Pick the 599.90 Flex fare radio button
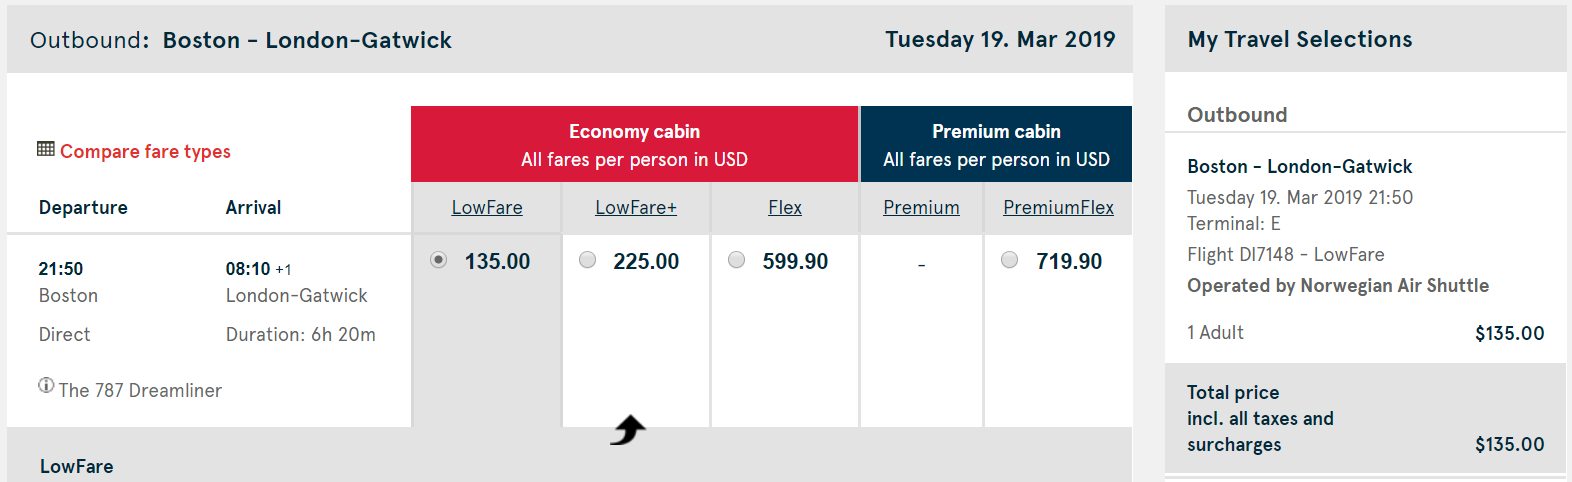 pyautogui.click(x=737, y=260)
